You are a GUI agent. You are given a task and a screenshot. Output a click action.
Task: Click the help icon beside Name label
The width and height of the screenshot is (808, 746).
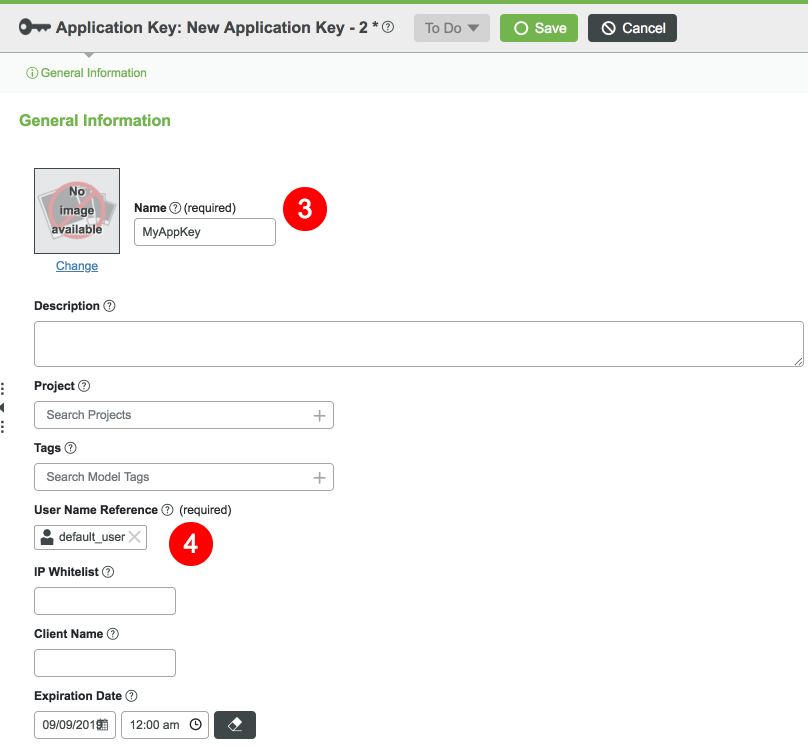coord(175,208)
